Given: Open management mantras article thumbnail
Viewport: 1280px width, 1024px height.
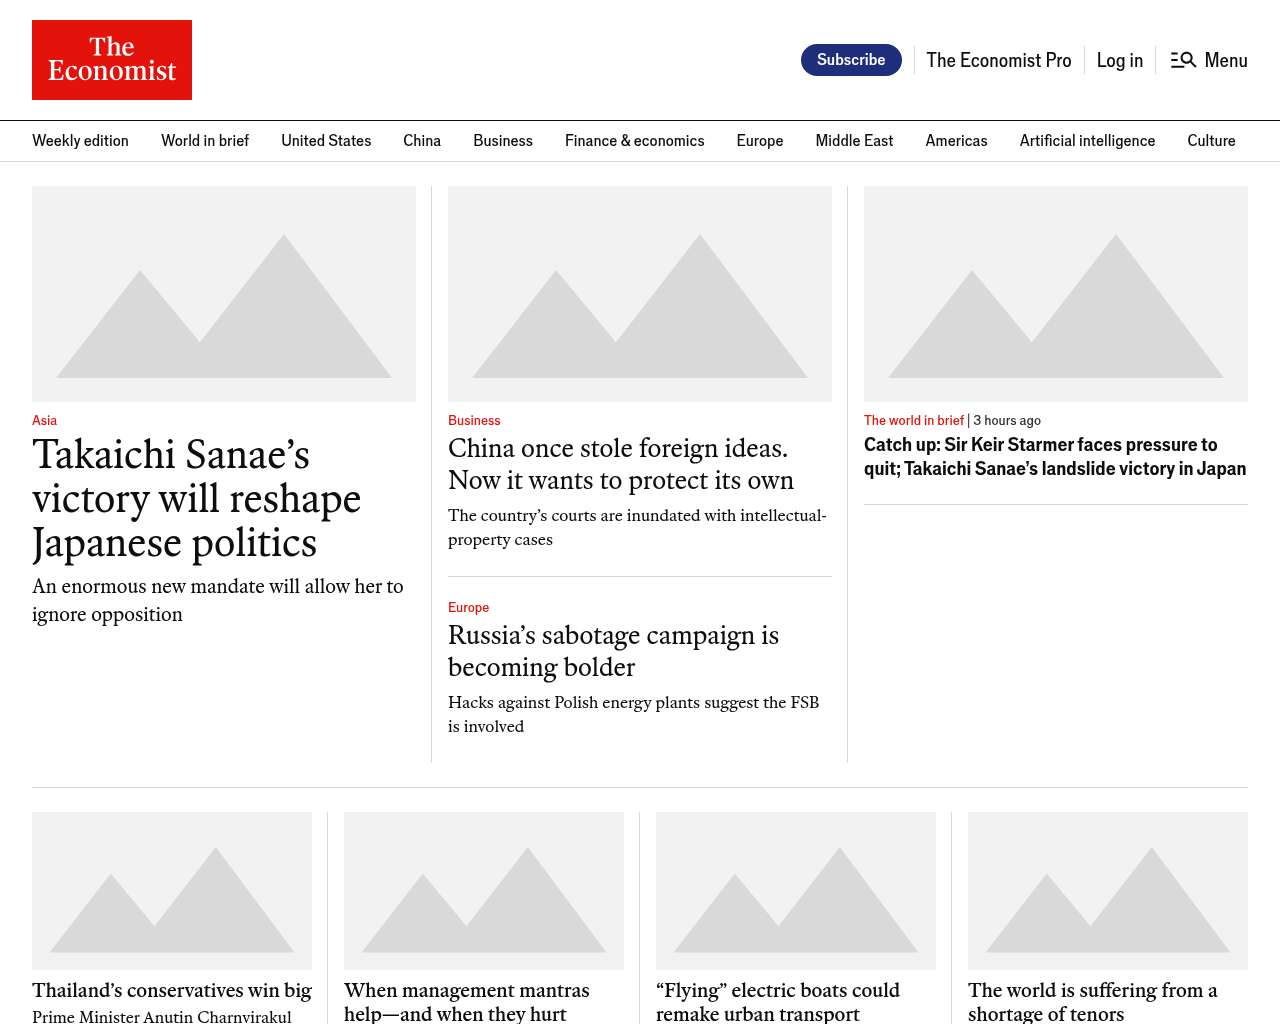Looking at the screenshot, I should coord(484,891).
